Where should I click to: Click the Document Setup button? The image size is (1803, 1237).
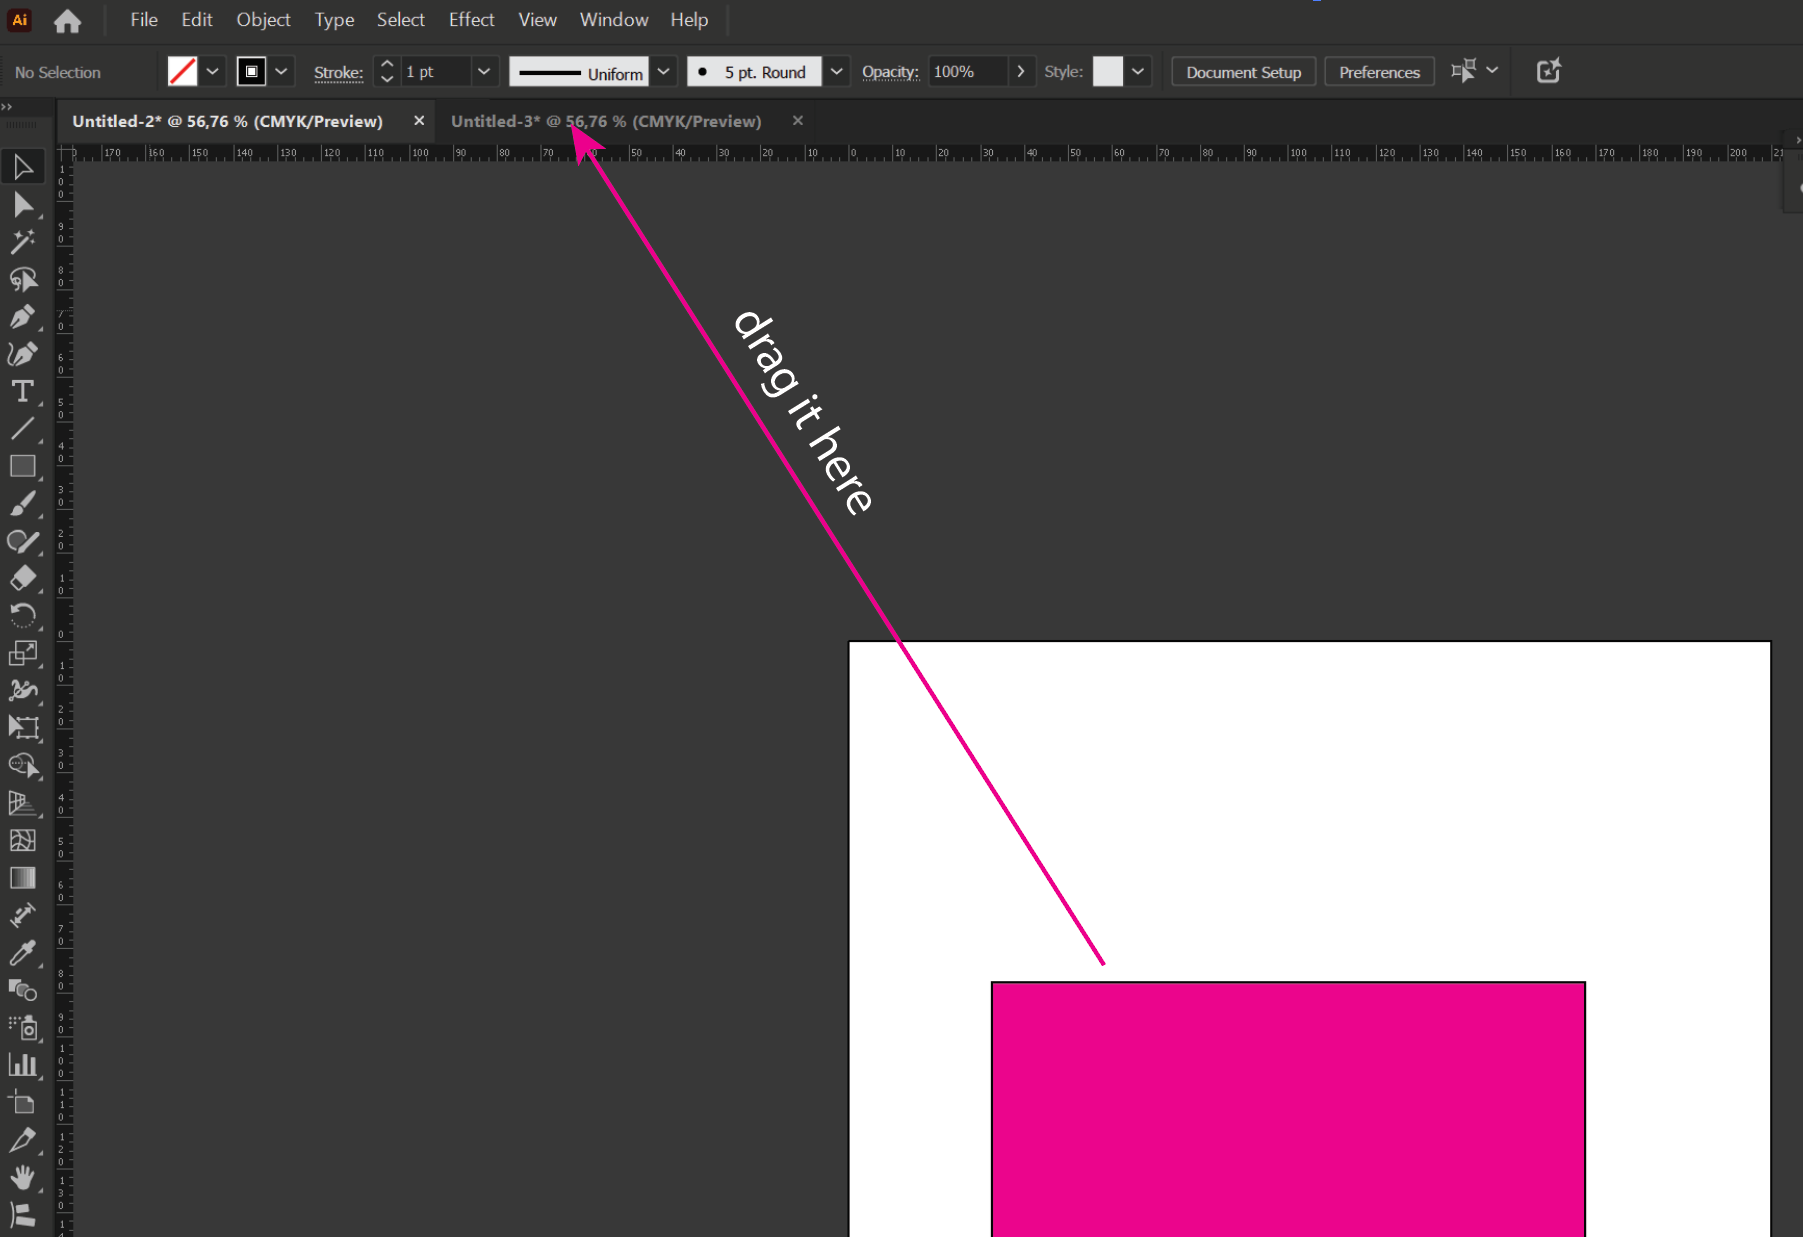click(1243, 71)
